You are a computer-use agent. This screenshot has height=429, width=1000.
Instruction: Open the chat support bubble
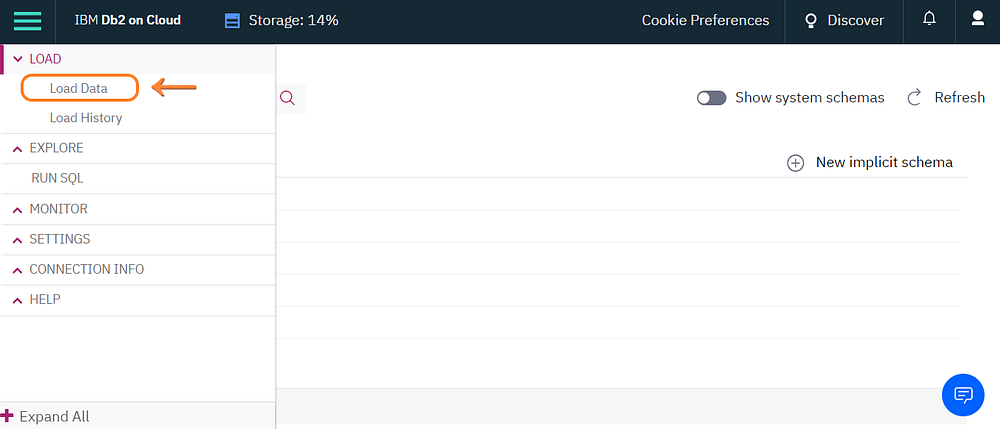point(963,394)
